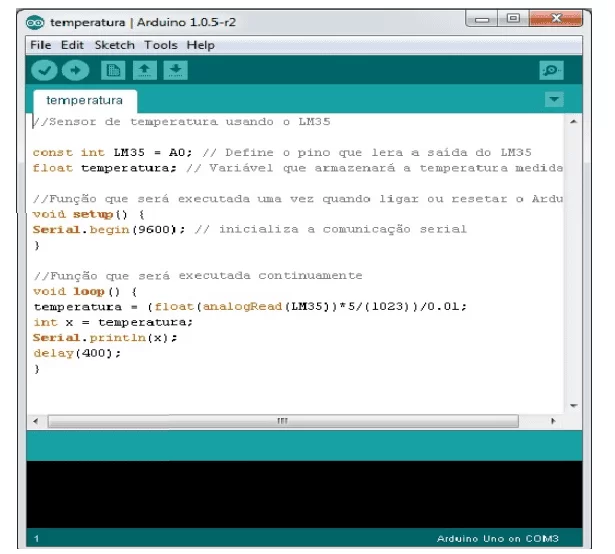Open the Tools menu
615x554 pixels.
click(x=160, y=45)
